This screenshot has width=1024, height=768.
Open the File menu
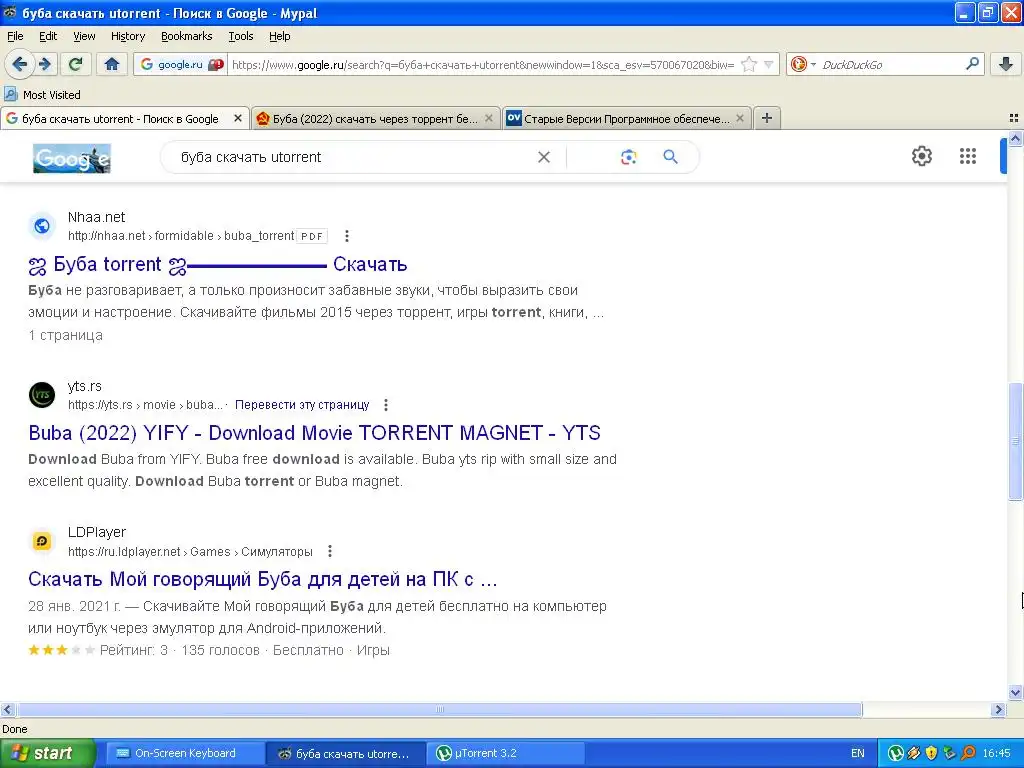click(x=15, y=36)
